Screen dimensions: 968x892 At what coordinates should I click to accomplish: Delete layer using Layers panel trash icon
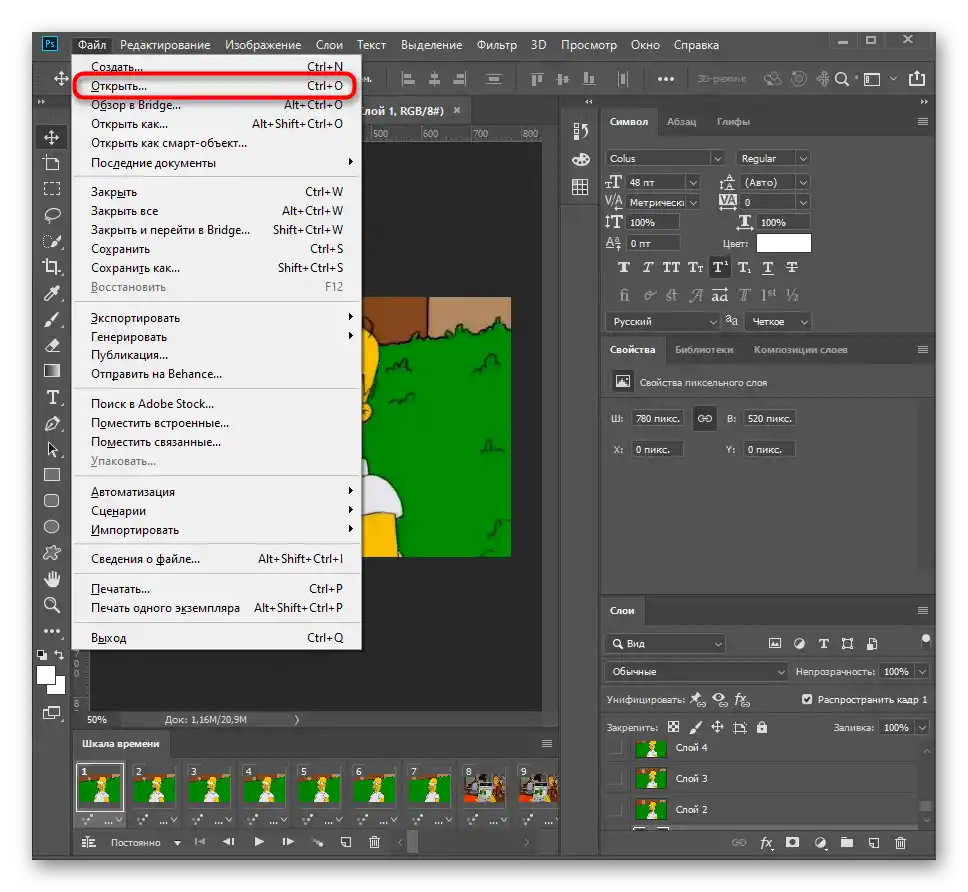pos(898,843)
